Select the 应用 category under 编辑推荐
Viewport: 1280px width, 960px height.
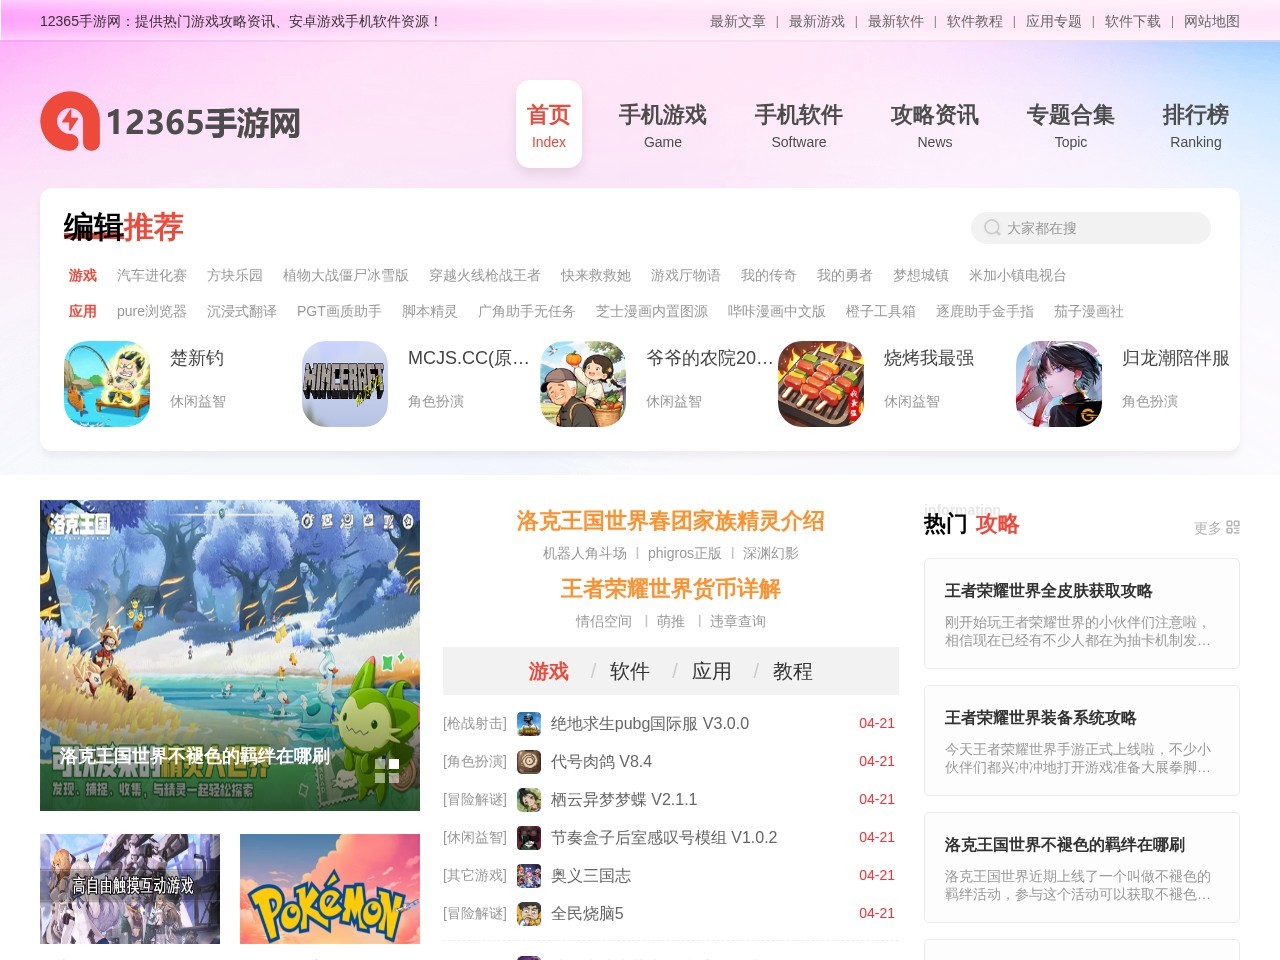click(82, 311)
